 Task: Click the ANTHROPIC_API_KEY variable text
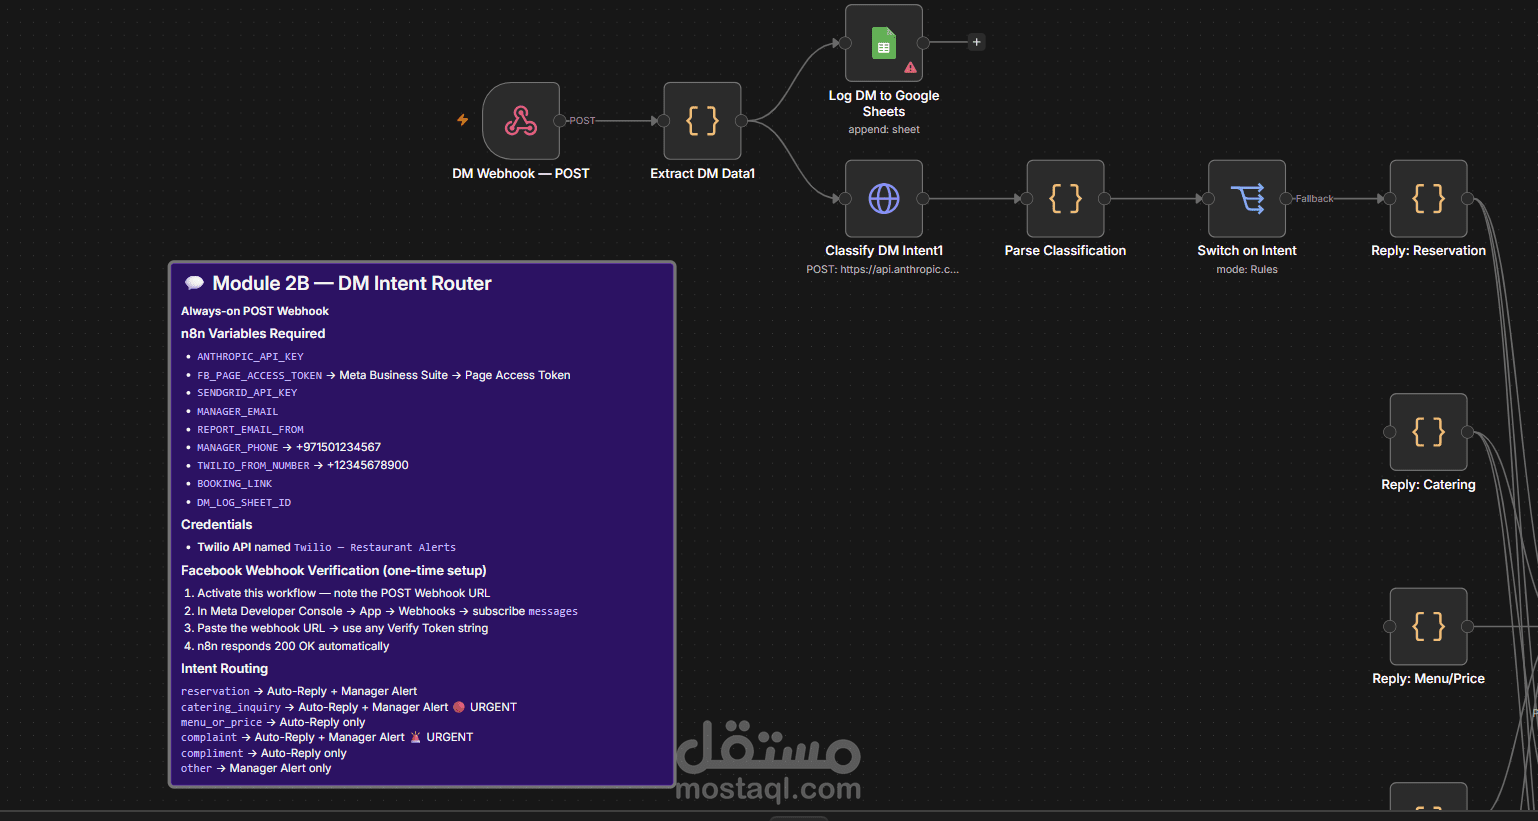tap(250, 356)
